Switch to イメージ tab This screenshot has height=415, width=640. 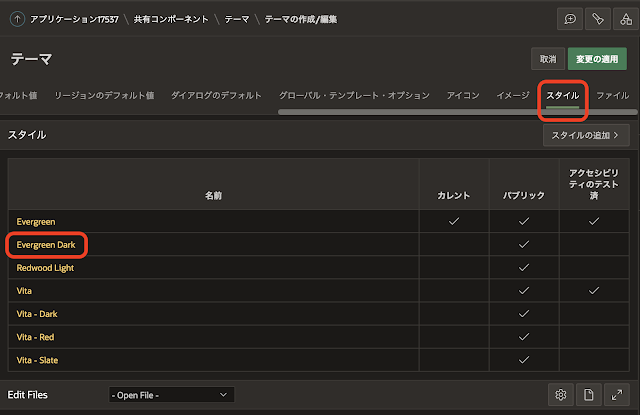tap(513, 95)
